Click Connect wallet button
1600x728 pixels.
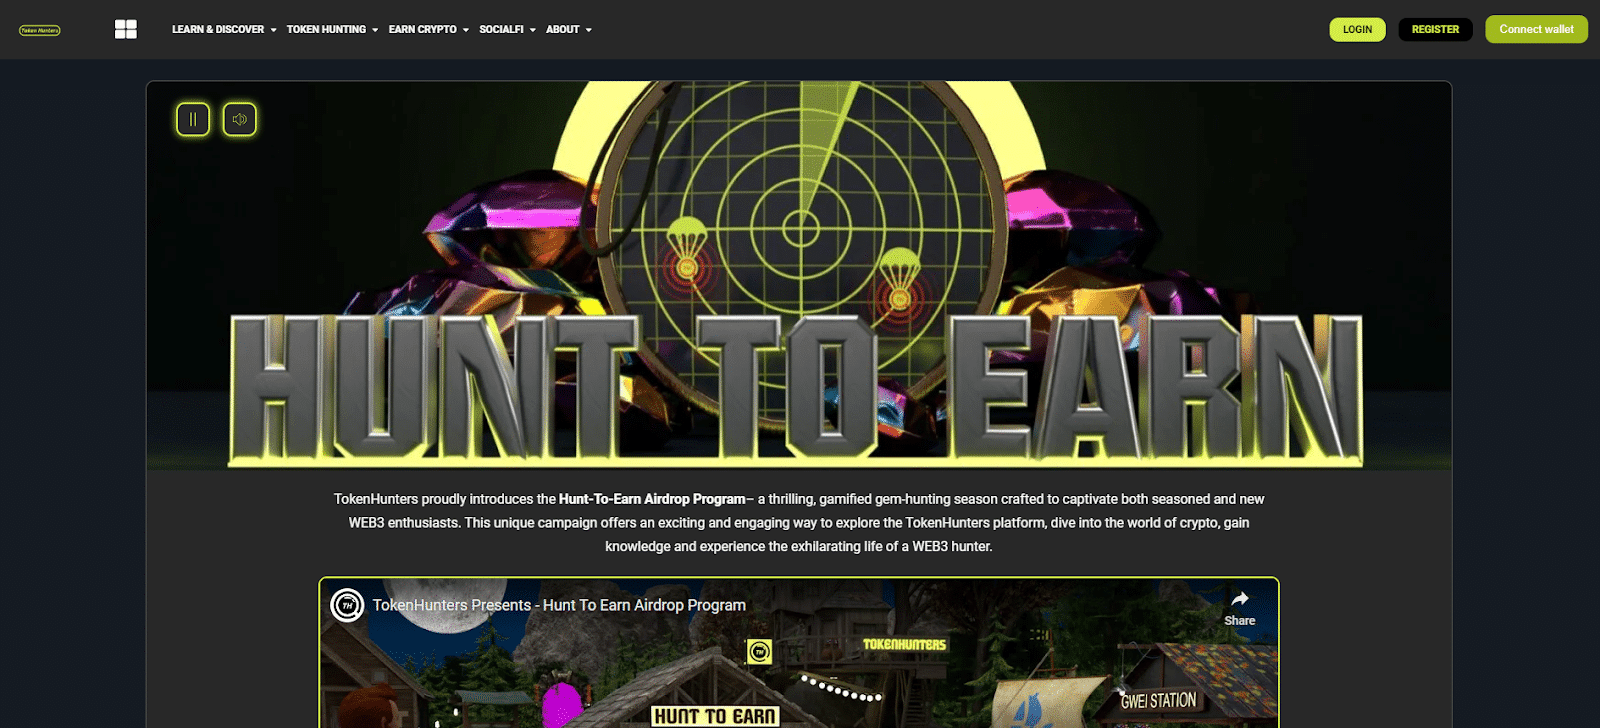pos(1536,29)
